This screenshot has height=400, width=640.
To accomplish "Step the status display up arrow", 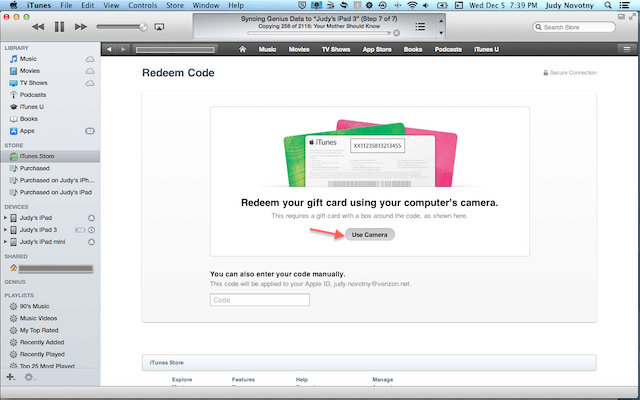I will click(x=441, y=20).
